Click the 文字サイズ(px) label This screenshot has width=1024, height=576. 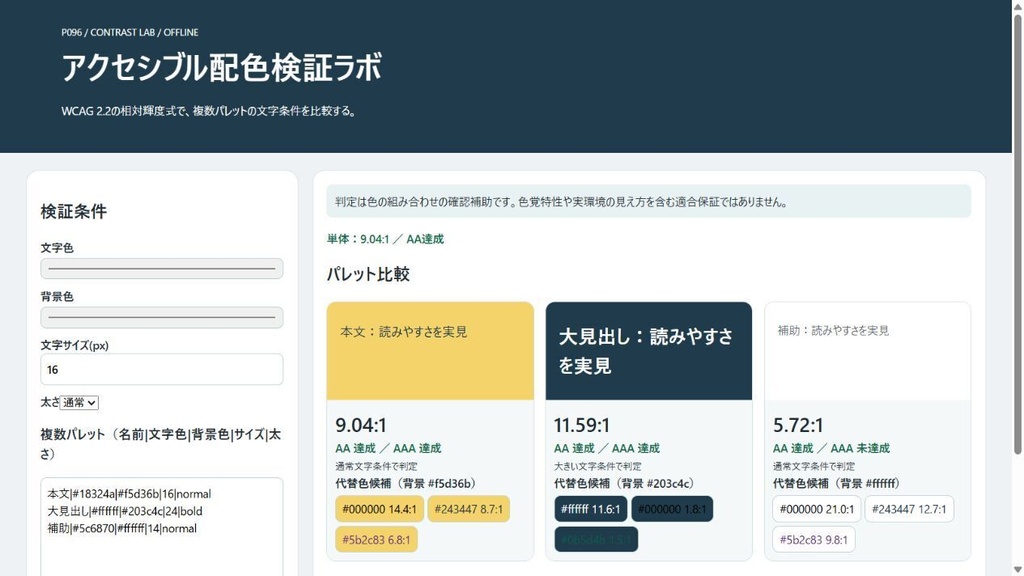coord(74,345)
